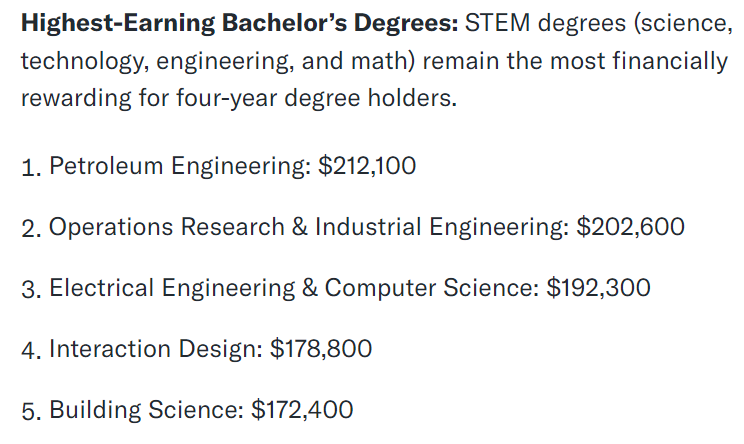This screenshot has width=744, height=444.
Task: Click the $192,300 salary value
Action: coord(598,288)
